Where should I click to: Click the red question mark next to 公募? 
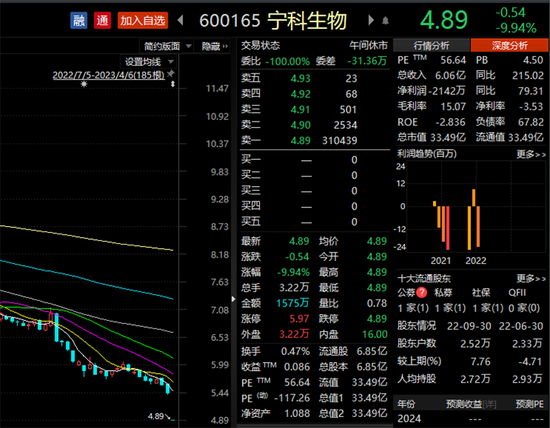[421, 292]
